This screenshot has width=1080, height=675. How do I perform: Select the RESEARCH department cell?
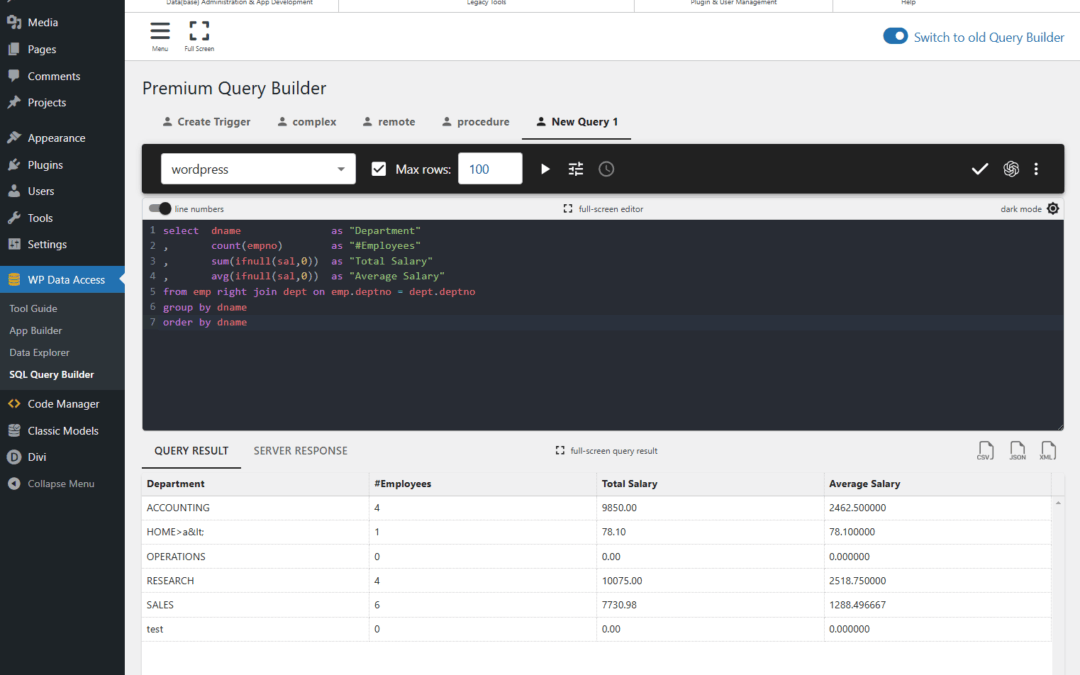coord(256,581)
